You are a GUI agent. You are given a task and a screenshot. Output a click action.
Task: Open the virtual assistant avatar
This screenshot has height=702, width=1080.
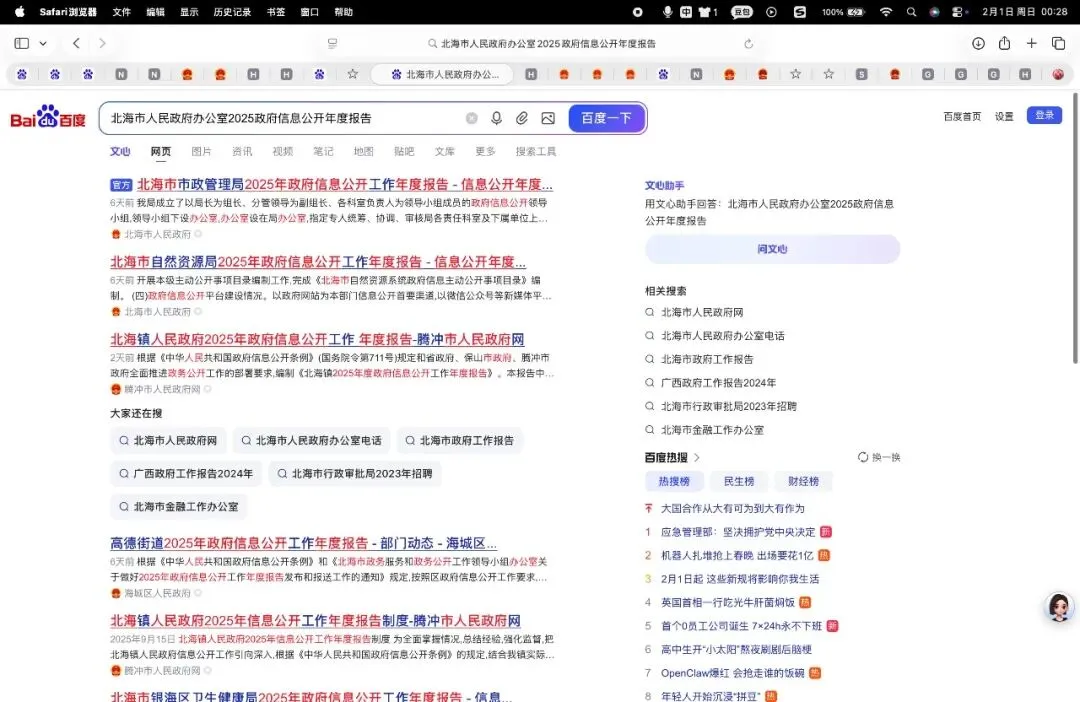click(1059, 607)
